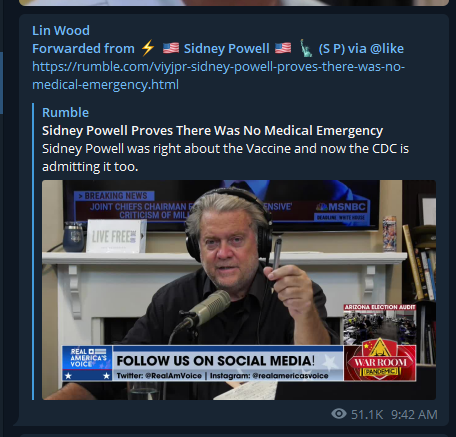
Task: Click the Real America's Voice logo in thumbnail
Action: [87, 363]
